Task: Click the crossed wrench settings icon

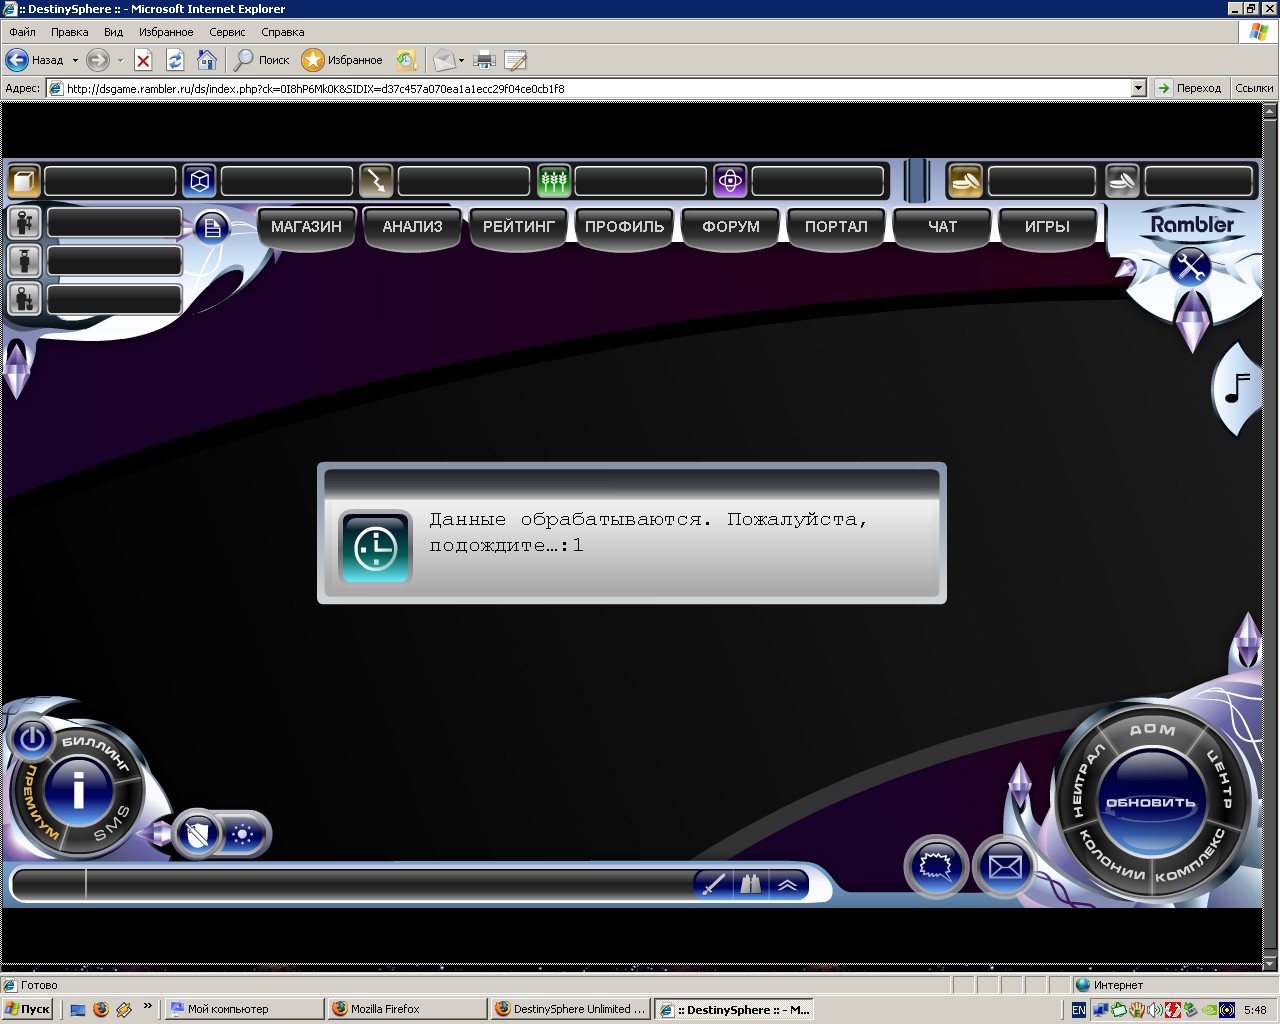Action: pyautogui.click(x=1190, y=267)
